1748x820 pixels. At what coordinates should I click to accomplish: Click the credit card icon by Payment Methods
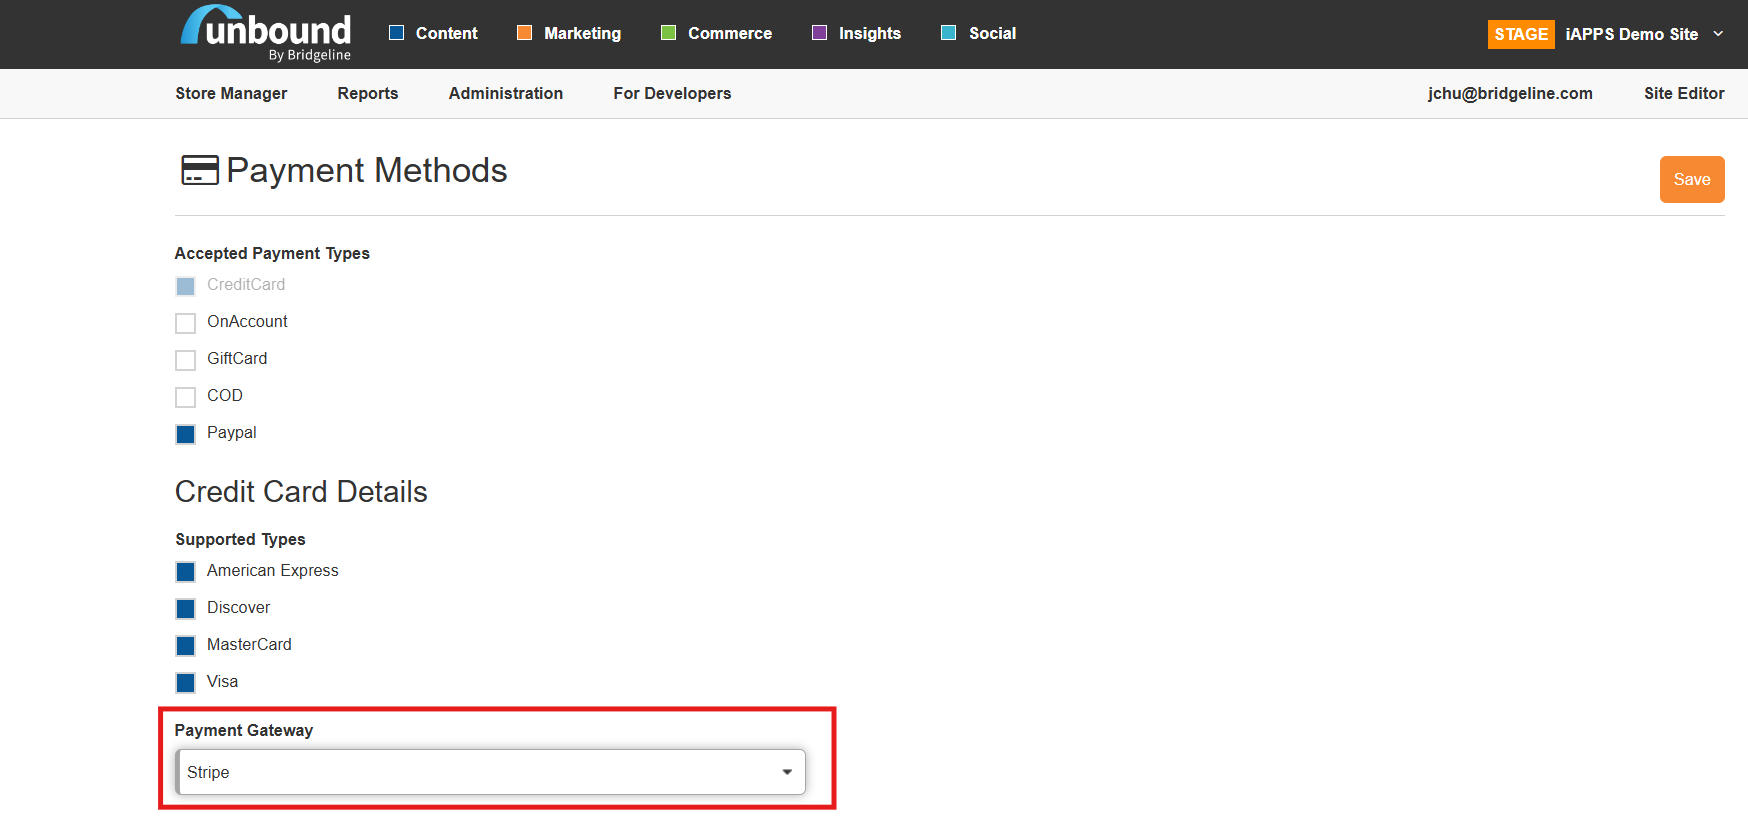(199, 170)
